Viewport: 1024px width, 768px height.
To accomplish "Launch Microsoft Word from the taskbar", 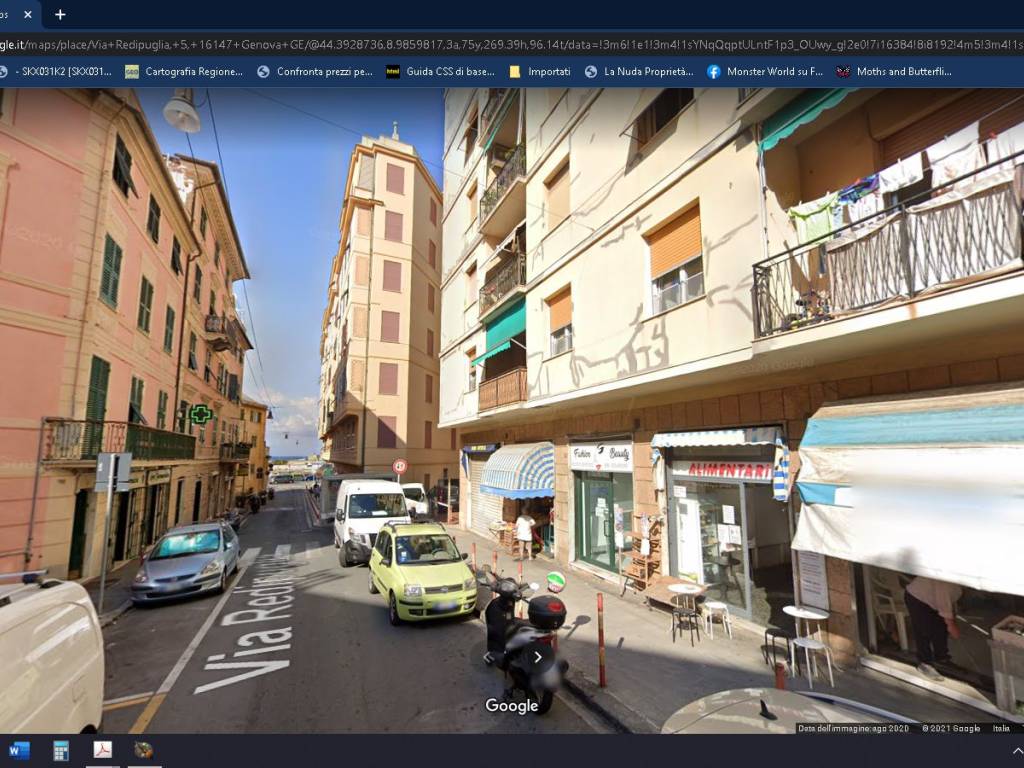I will point(19,750).
